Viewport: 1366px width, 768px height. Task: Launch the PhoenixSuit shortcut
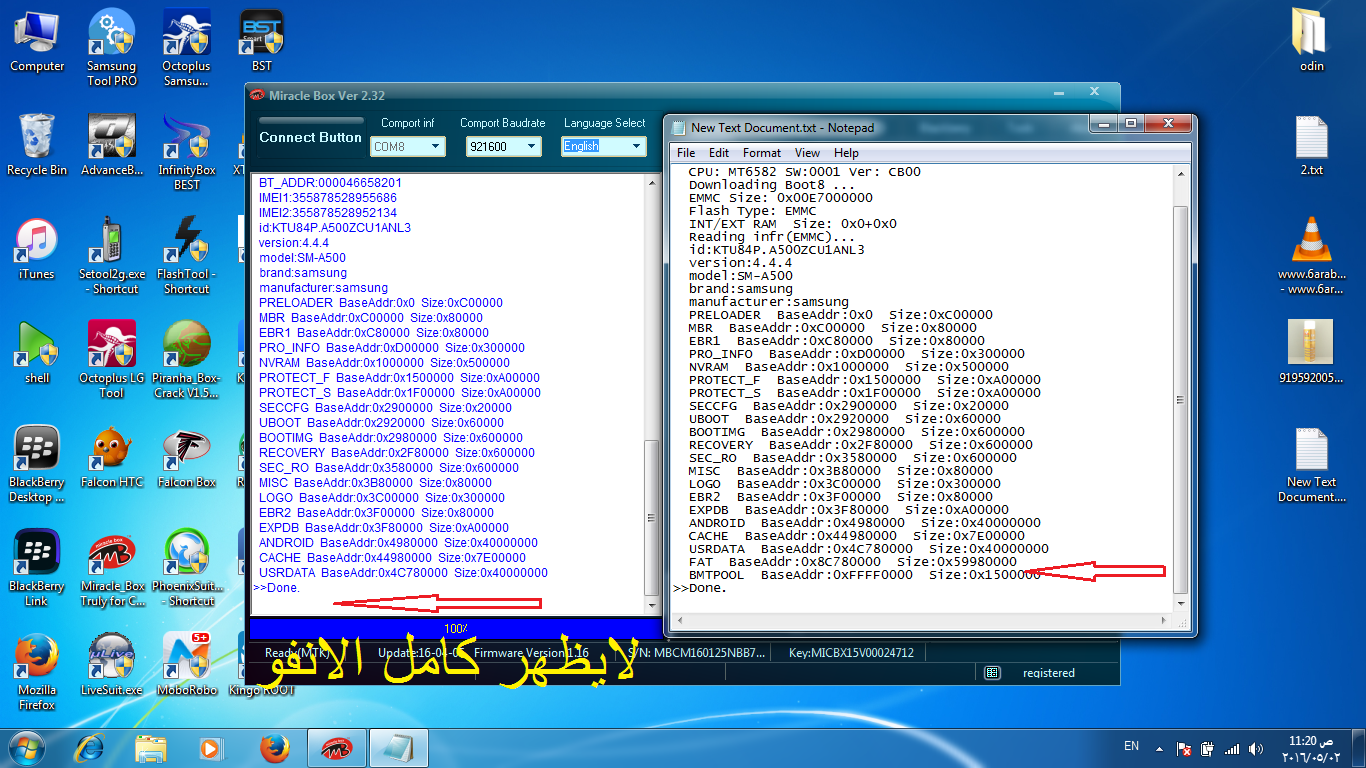tap(187, 567)
